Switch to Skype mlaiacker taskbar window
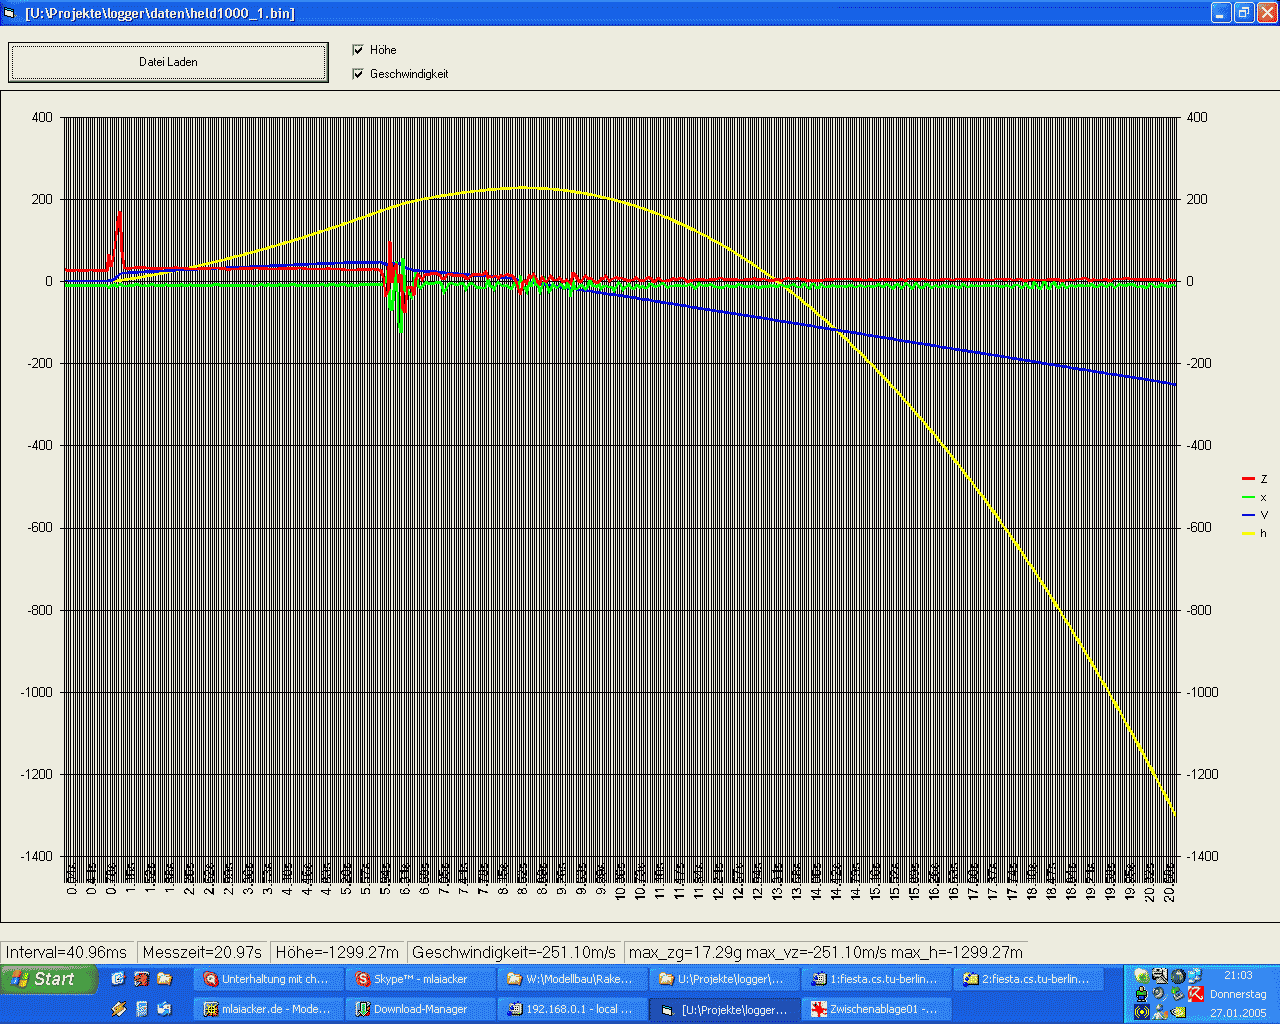 (420, 979)
